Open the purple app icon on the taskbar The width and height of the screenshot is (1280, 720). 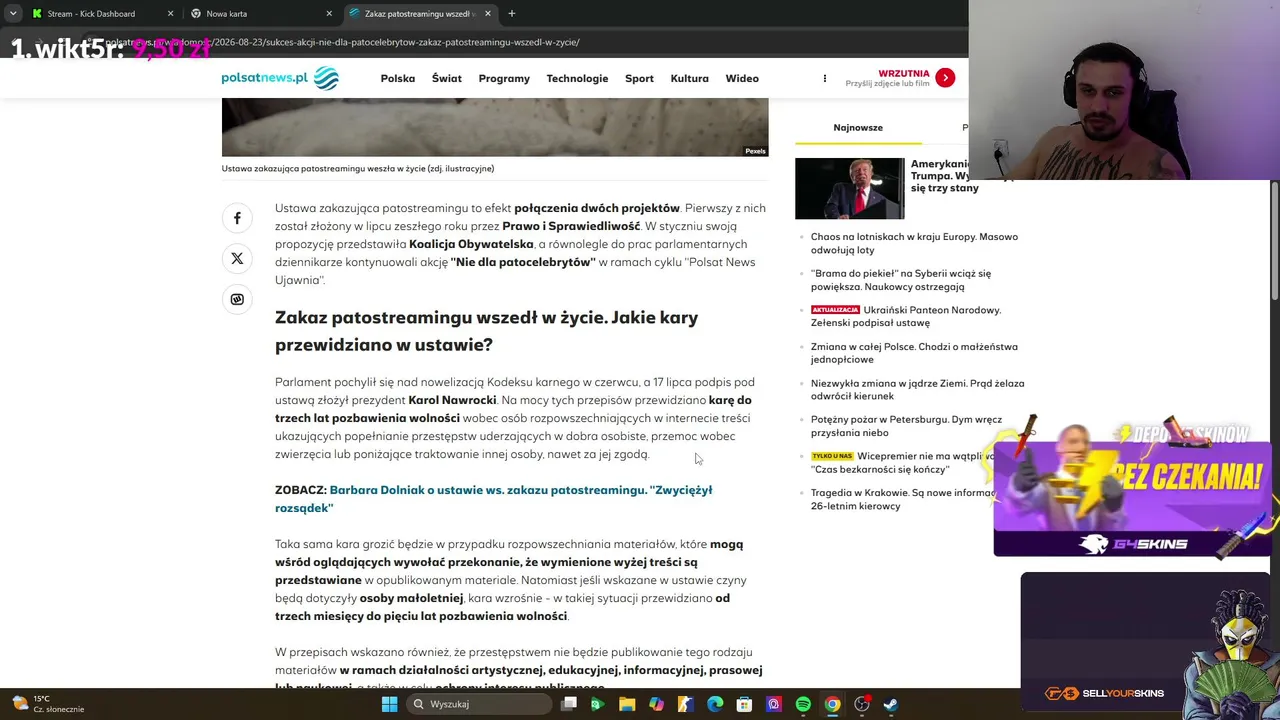click(x=774, y=704)
